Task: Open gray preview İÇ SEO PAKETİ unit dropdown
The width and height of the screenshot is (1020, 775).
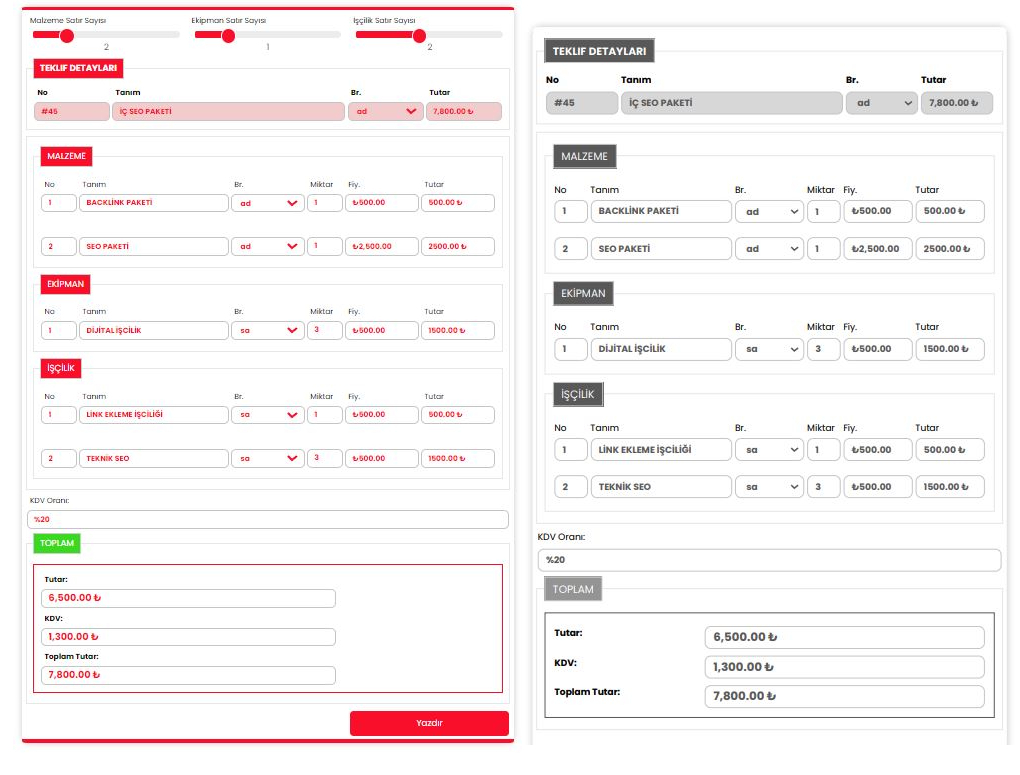Action: point(881,103)
